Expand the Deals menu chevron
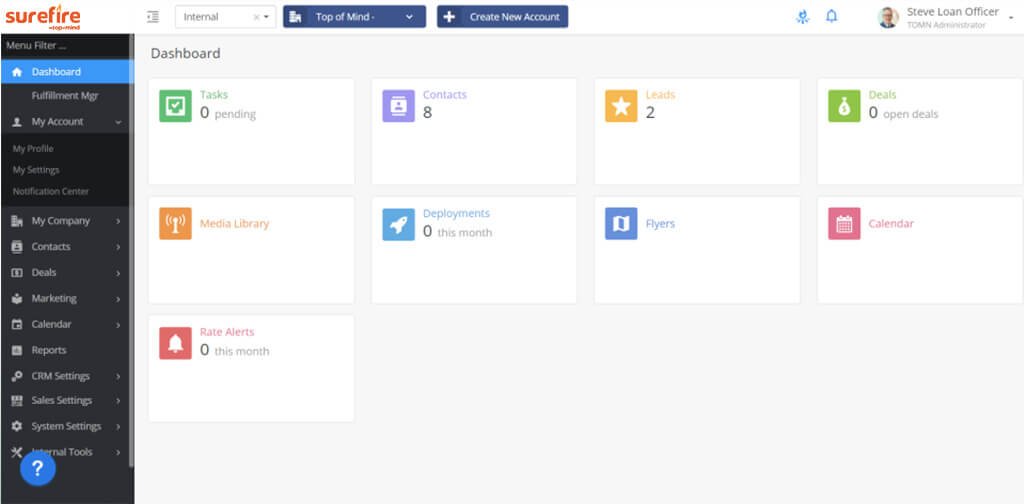 click(x=118, y=273)
